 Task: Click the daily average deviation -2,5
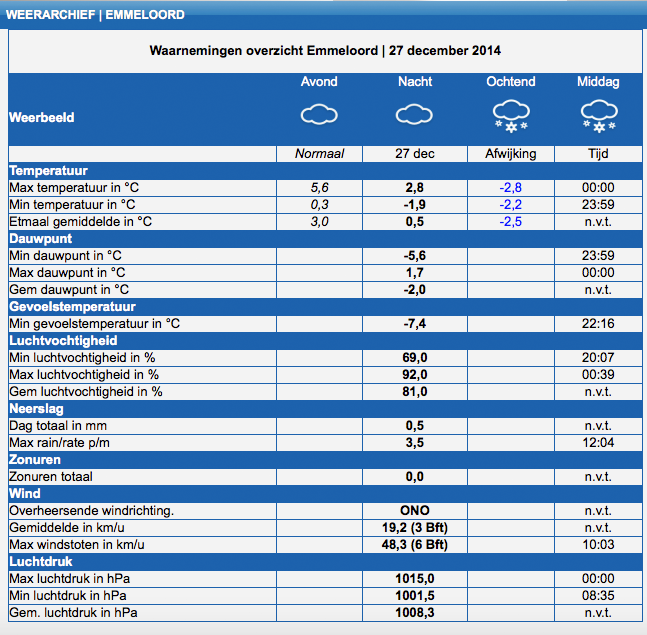pos(511,222)
